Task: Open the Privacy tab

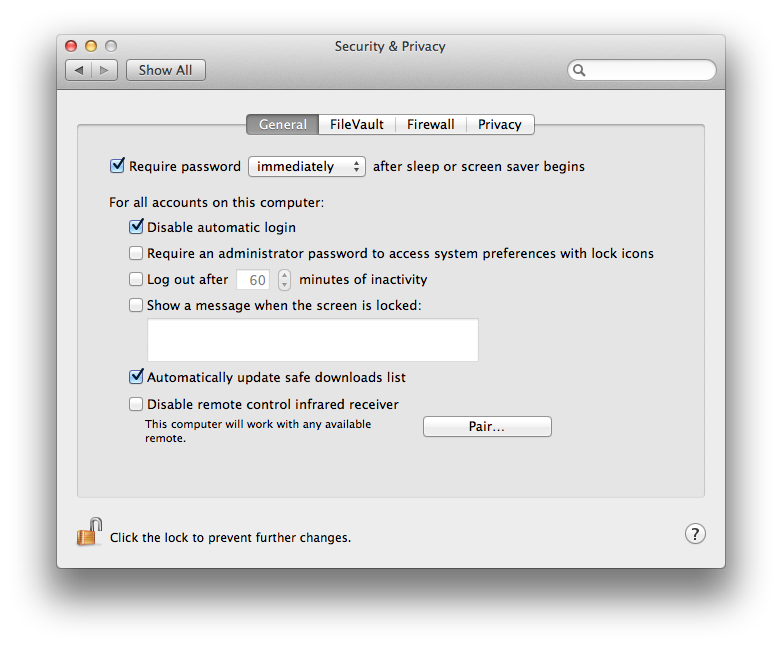Action: coord(500,125)
